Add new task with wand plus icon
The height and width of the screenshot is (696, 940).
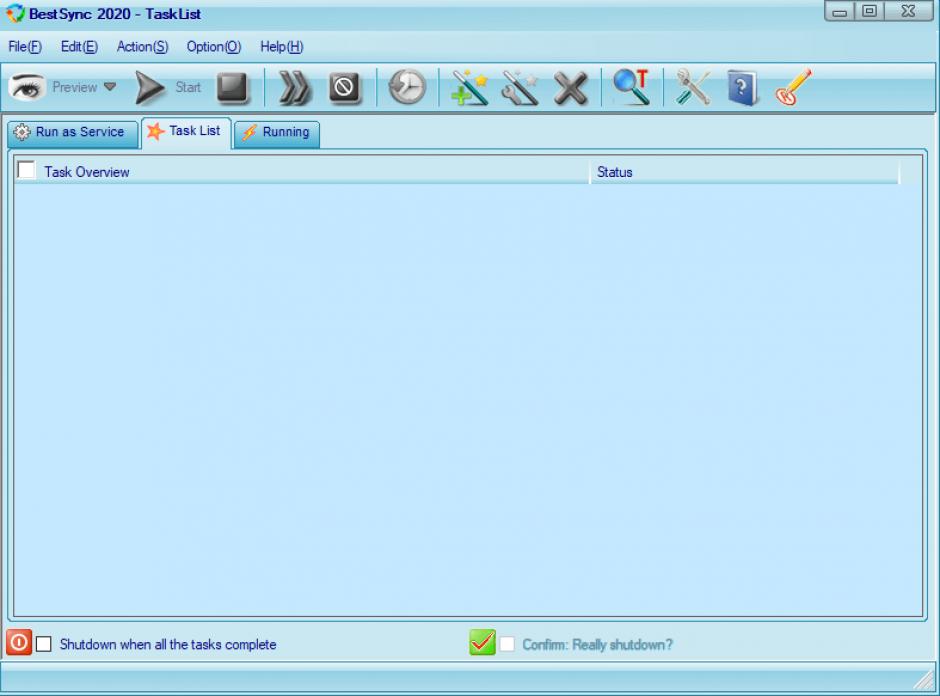pos(469,88)
